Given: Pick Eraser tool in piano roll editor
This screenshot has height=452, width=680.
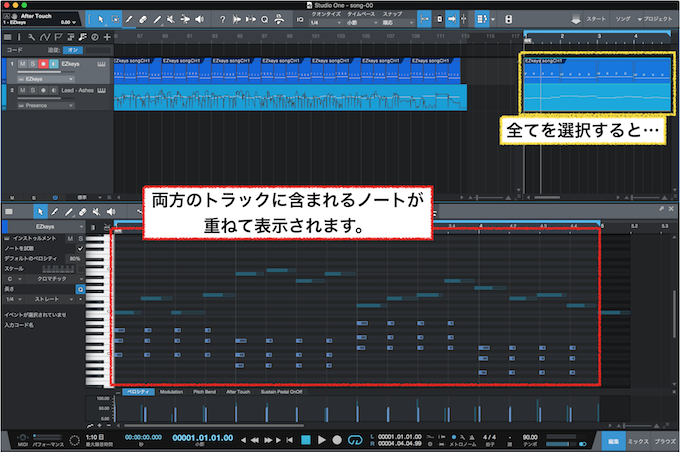Looking at the screenshot, I should [82, 212].
